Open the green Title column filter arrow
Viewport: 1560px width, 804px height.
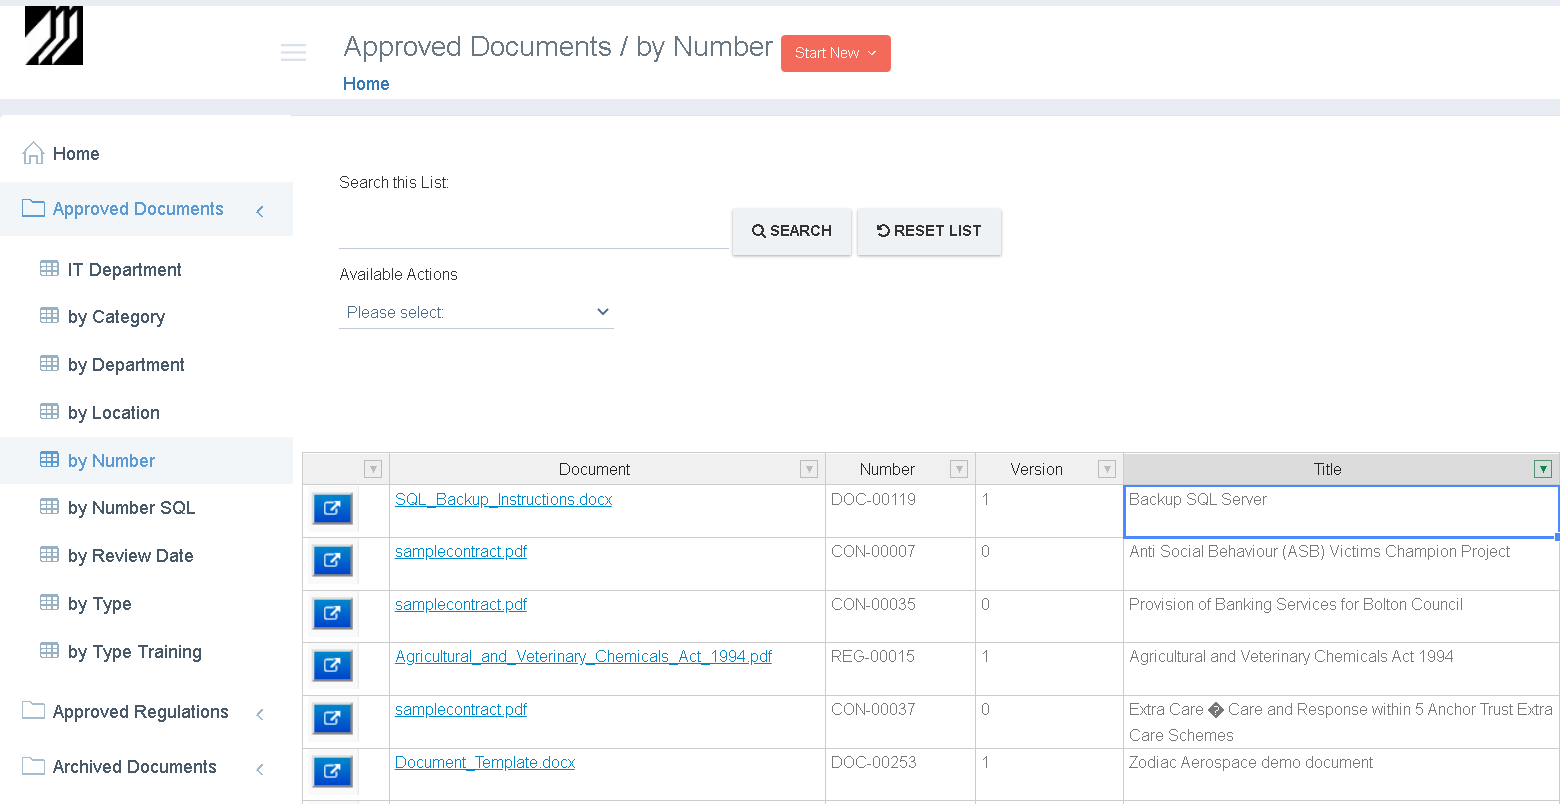(1543, 469)
